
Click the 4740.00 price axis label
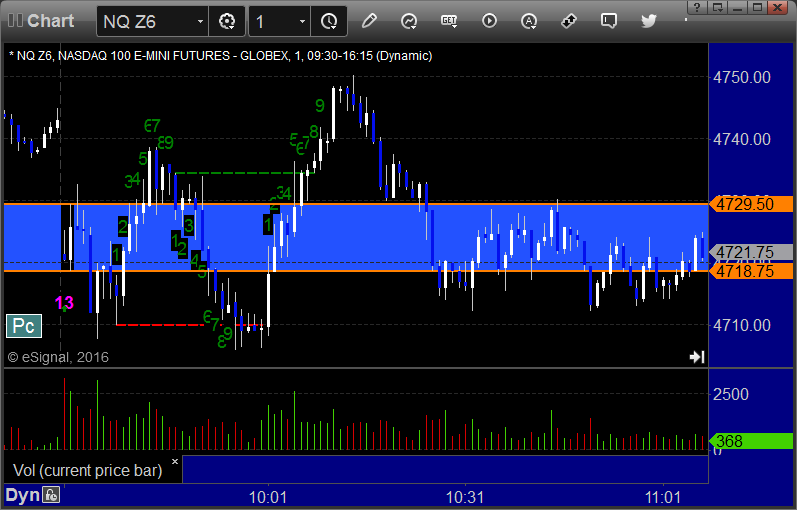point(742,139)
